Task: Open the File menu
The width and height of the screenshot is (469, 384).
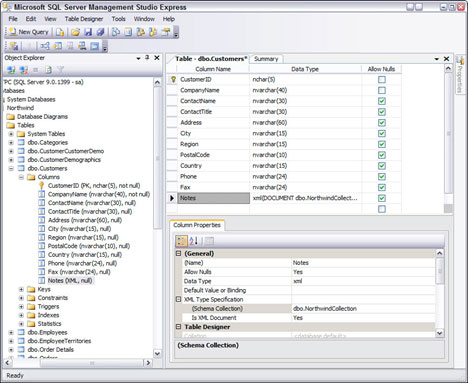Action: click(x=13, y=19)
